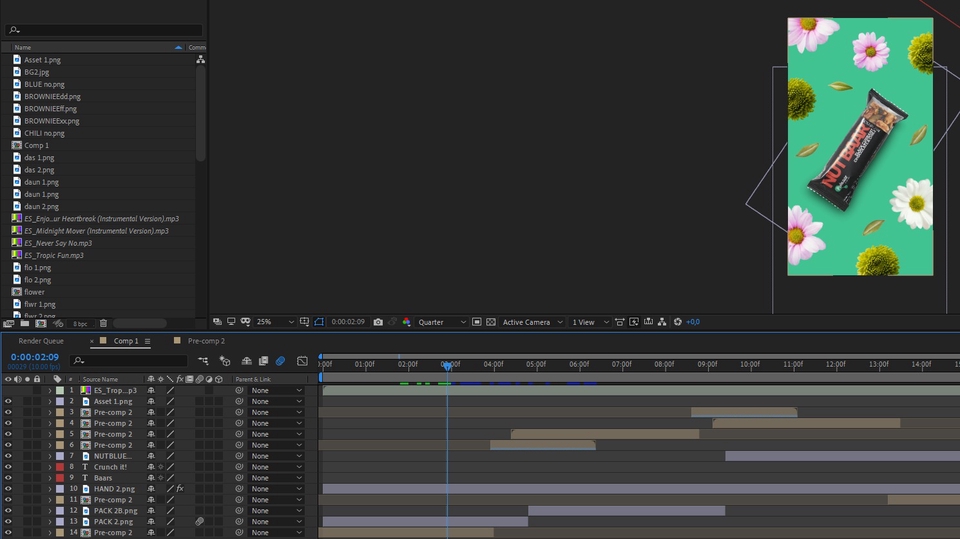This screenshot has height=539, width=960.
Task: Toggle mask view goggles icon
Action: coord(246,322)
